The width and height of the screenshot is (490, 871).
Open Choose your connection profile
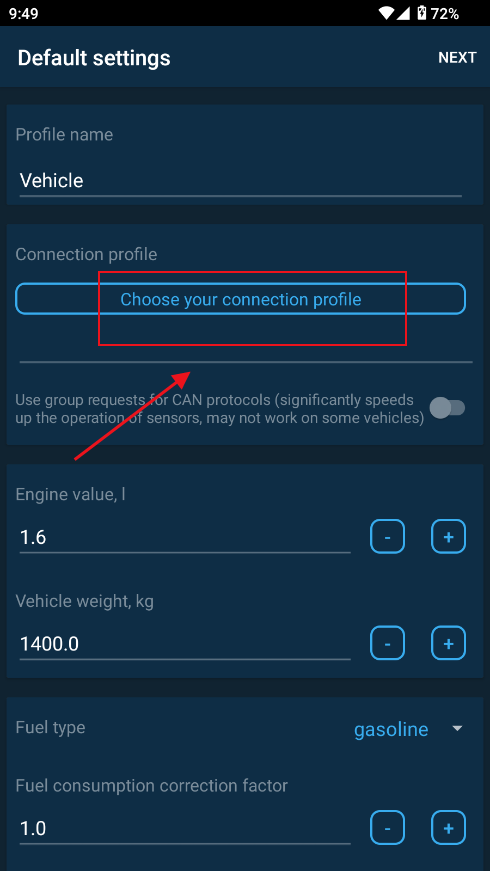click(240, 299)
